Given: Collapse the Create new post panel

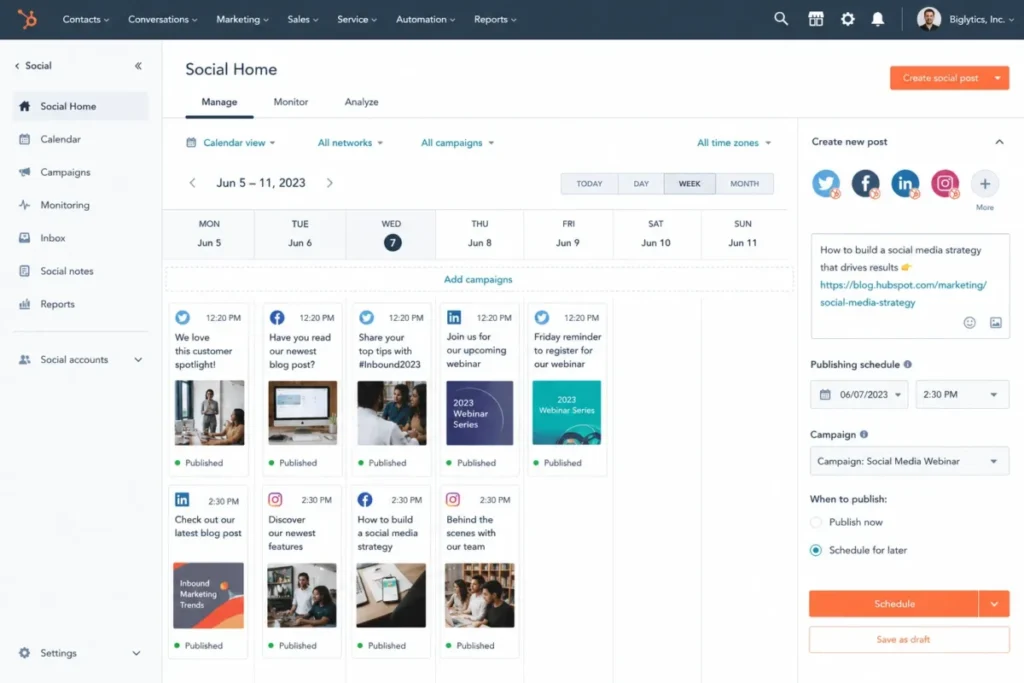Looking at the screenshot, I should (999, 142).
